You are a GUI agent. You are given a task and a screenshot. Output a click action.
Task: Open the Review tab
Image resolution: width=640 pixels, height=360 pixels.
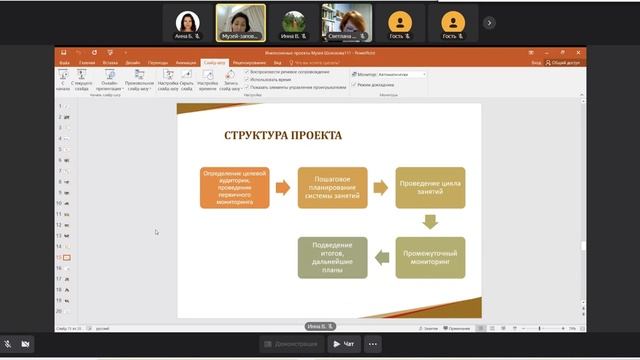coord(249,63)
